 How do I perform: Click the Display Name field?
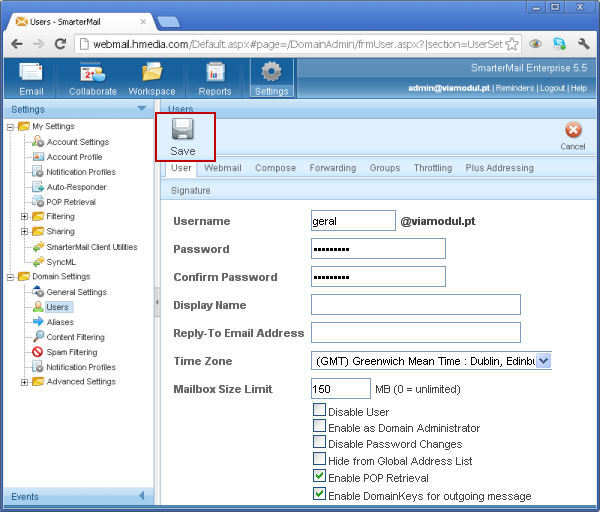(x=416, y=305)
